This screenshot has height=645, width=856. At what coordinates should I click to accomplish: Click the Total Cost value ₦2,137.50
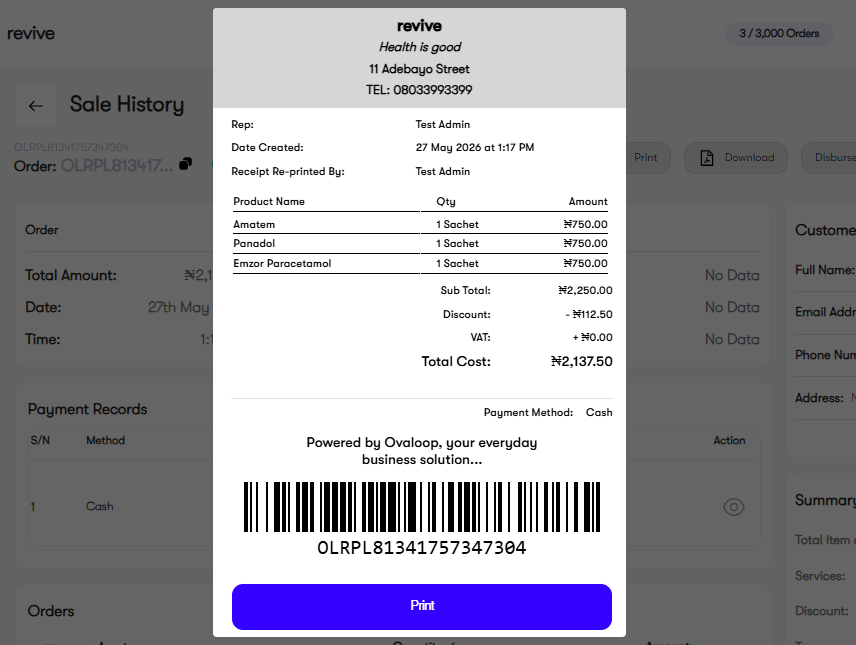(581, 362)
